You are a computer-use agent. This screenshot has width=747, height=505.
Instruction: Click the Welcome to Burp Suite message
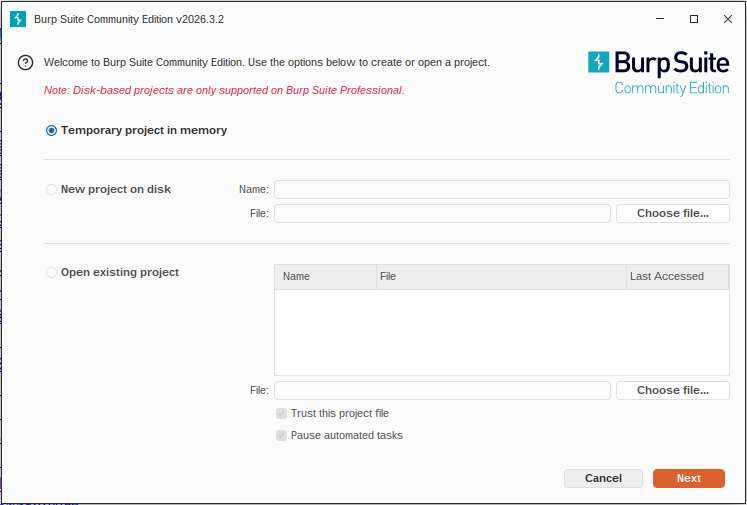267,62
